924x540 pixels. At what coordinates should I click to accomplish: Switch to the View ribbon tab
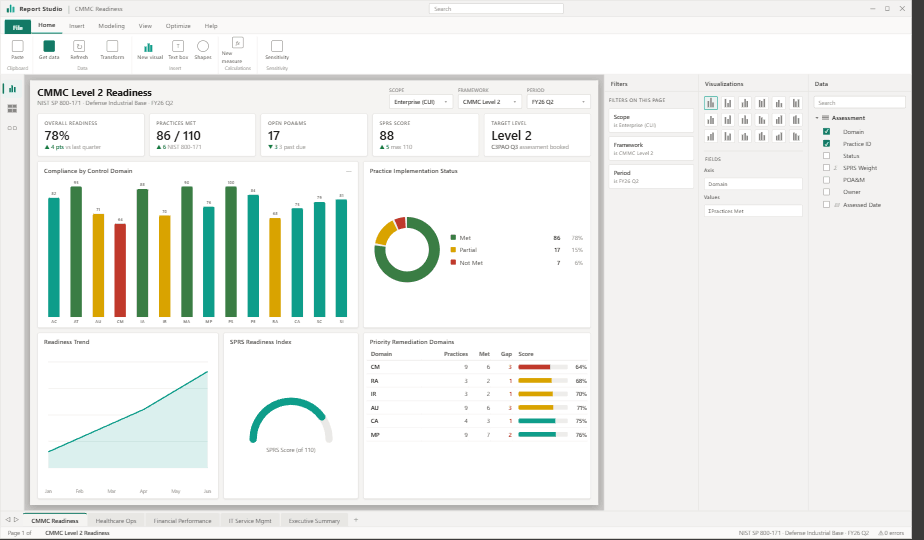click(145, 26)
